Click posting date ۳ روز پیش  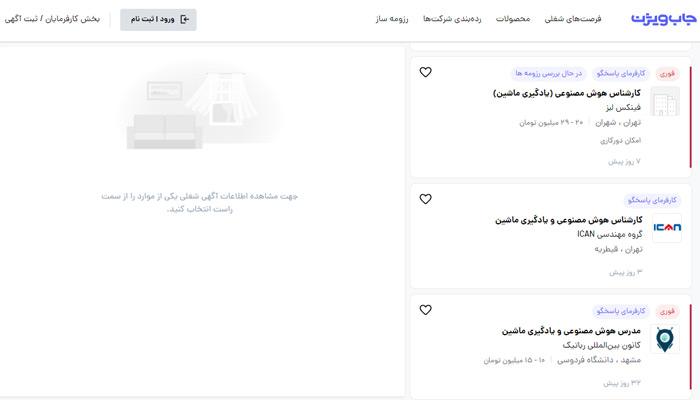click(x=626, y=272)
